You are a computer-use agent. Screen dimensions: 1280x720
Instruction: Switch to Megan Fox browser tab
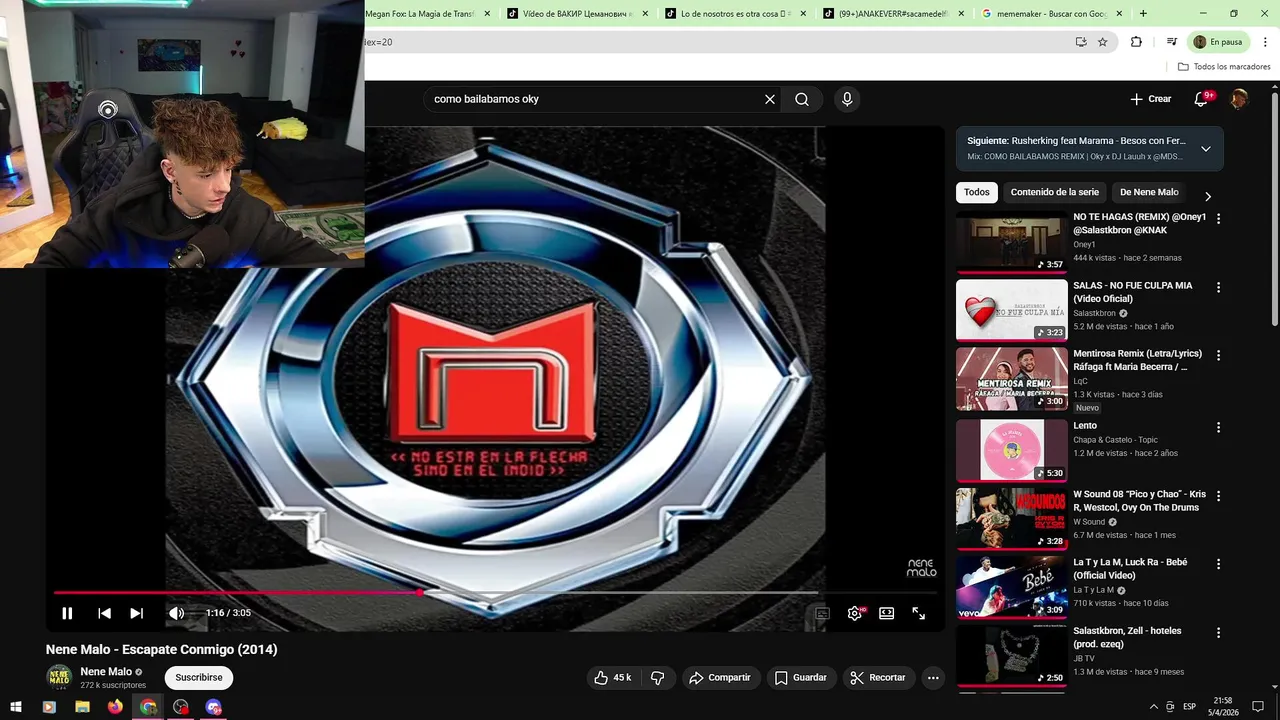[420, 14]
